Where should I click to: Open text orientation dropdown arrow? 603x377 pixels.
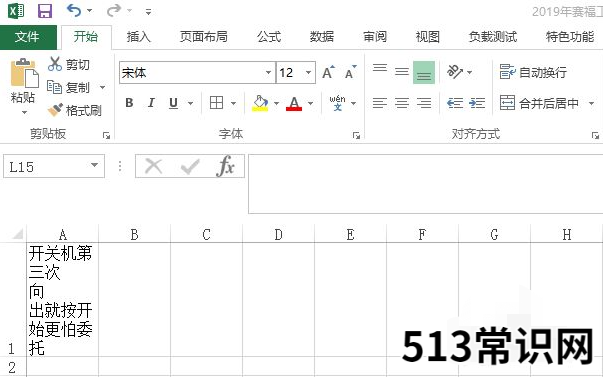coord(469,72)
